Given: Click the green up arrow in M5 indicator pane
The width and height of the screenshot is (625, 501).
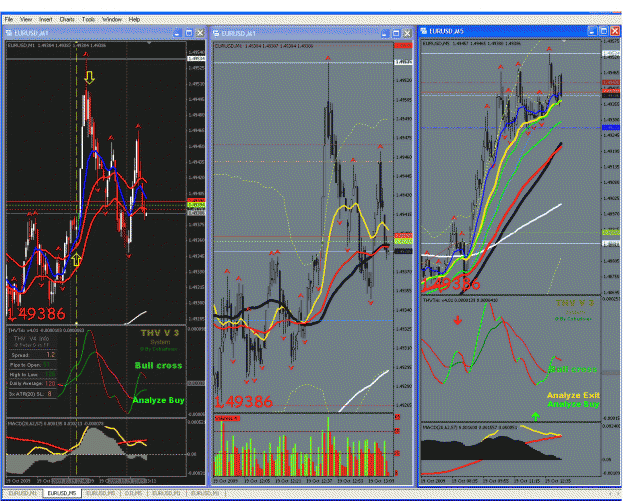Looking at the screenshot, I should click(536, 417).
